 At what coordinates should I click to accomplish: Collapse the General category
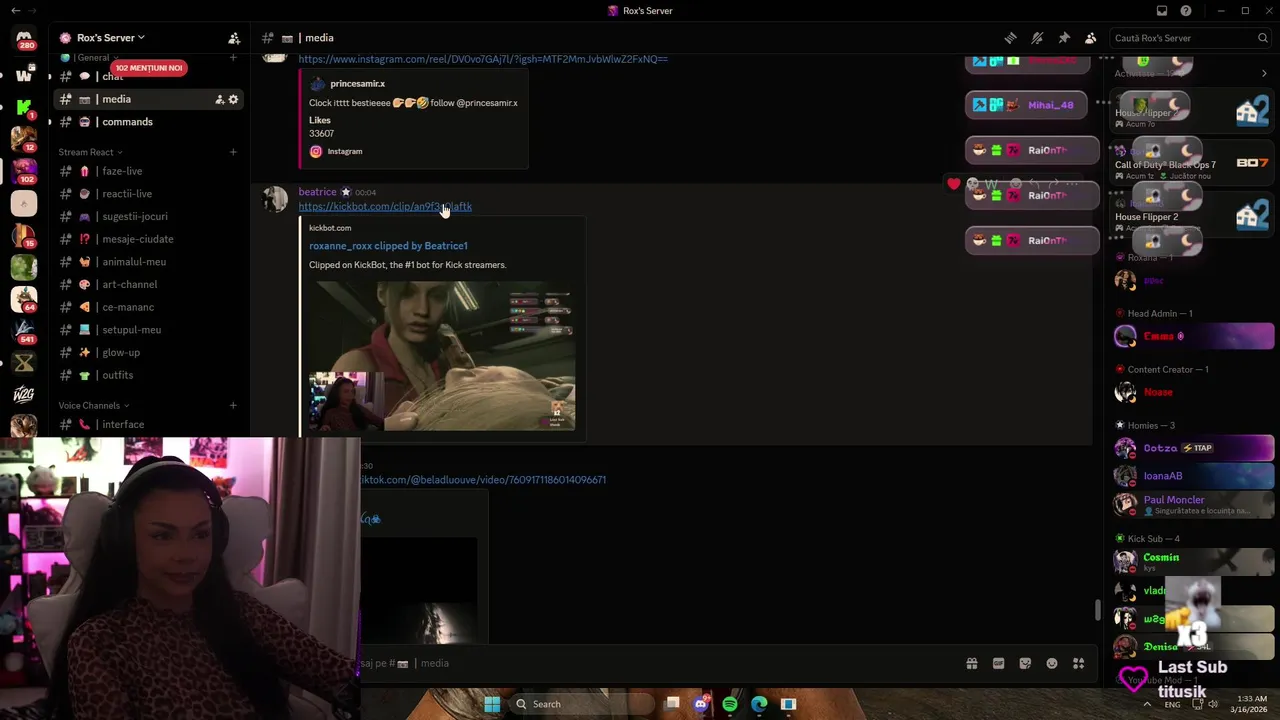point(92,58)
